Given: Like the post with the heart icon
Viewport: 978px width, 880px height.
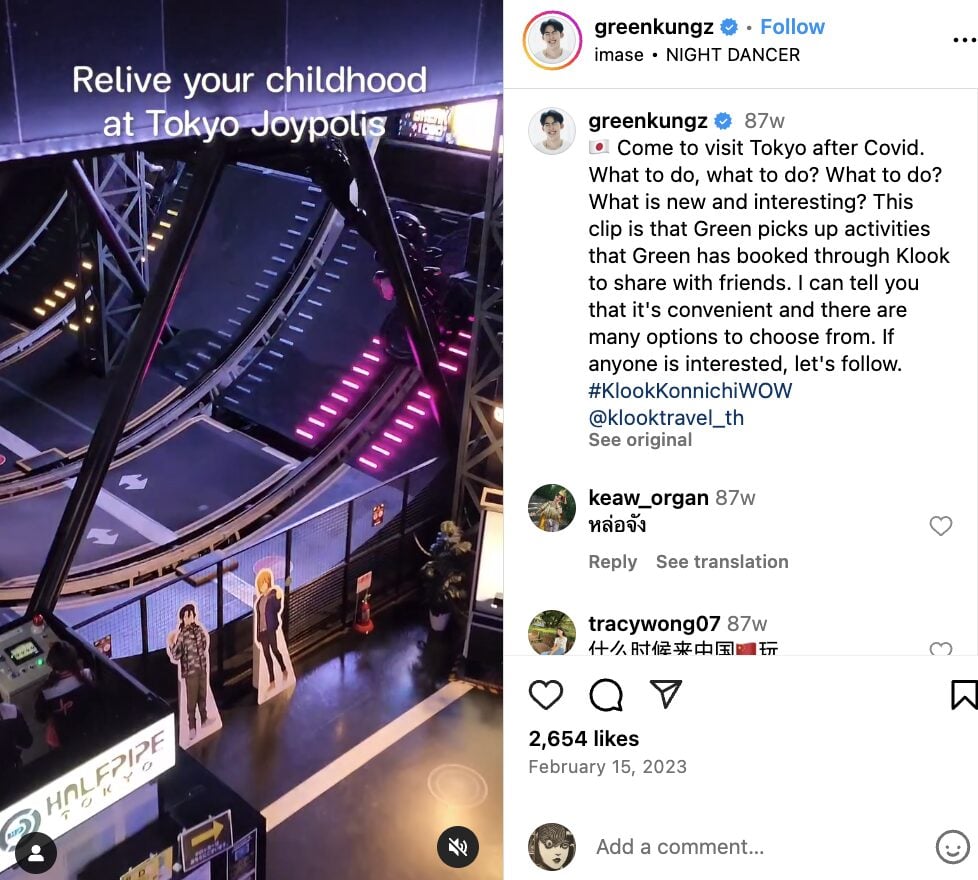Looking at the screenshot, I should coord(546,695).
